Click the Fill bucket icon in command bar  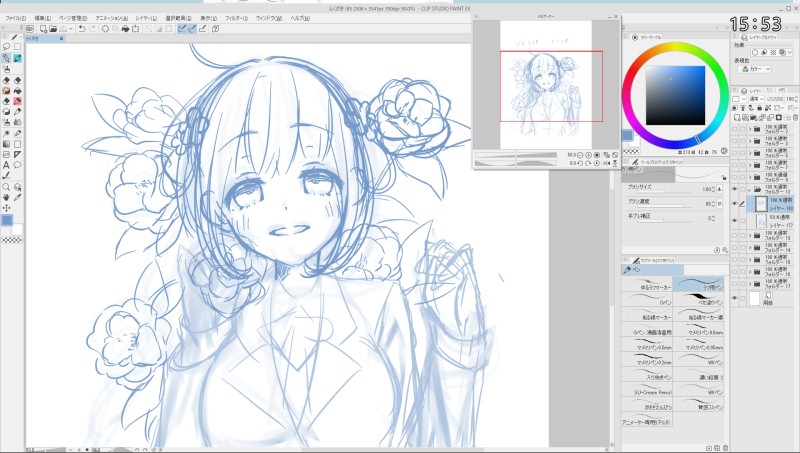pos(125,29)
